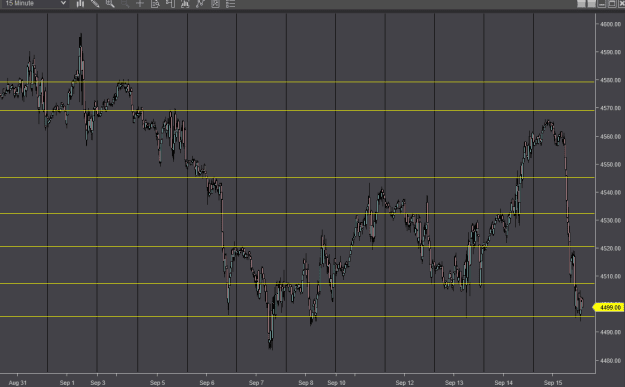Click the 4510.00 price axis label

tap(610, 276)
